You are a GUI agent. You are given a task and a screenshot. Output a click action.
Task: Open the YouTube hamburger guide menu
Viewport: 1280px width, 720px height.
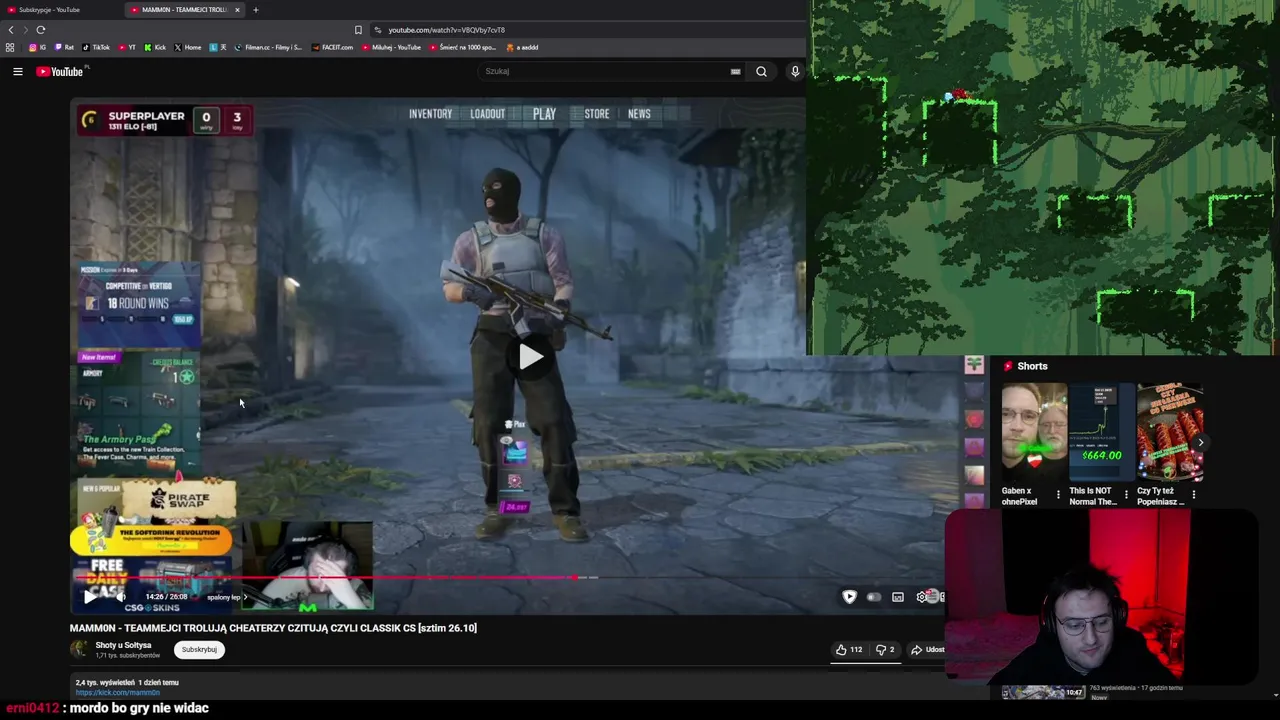(17, 71)
